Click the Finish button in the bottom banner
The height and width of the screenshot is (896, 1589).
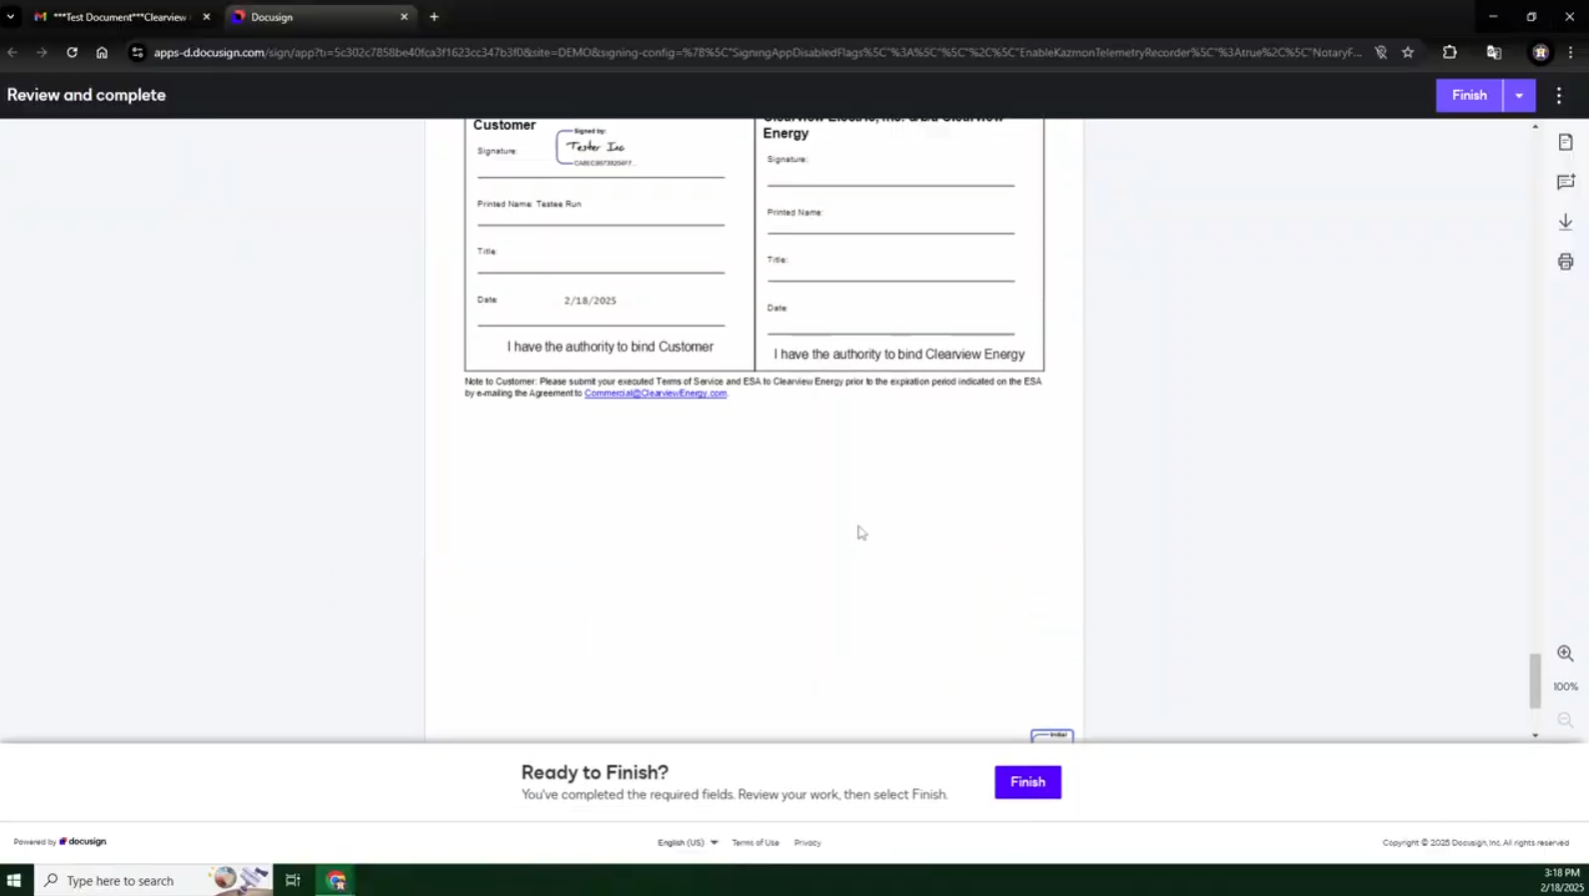point(1027,782)
